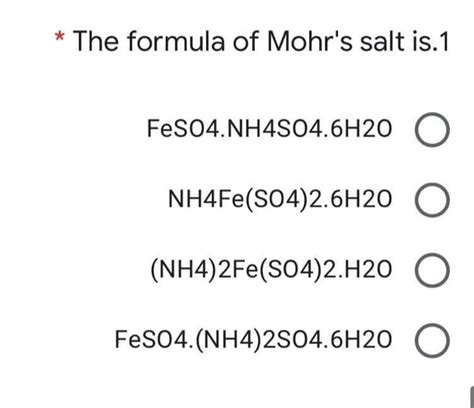Select the first answer option's circle
The width and height of the screenshot is (474, 408).
432,130
